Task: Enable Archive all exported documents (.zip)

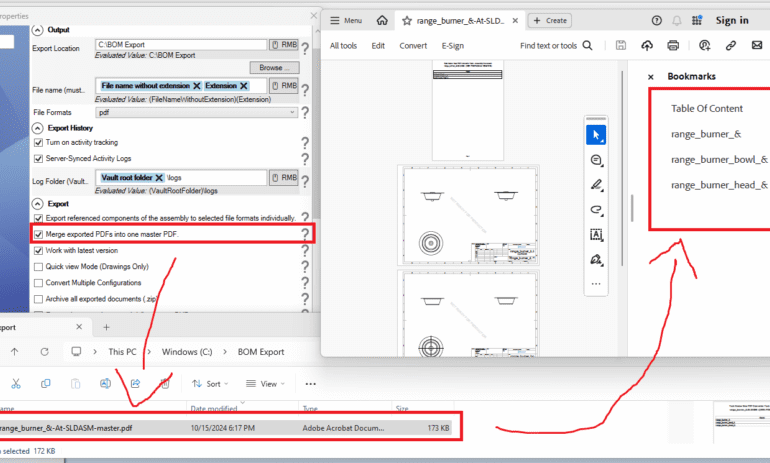Action: (x=38, y=299)
